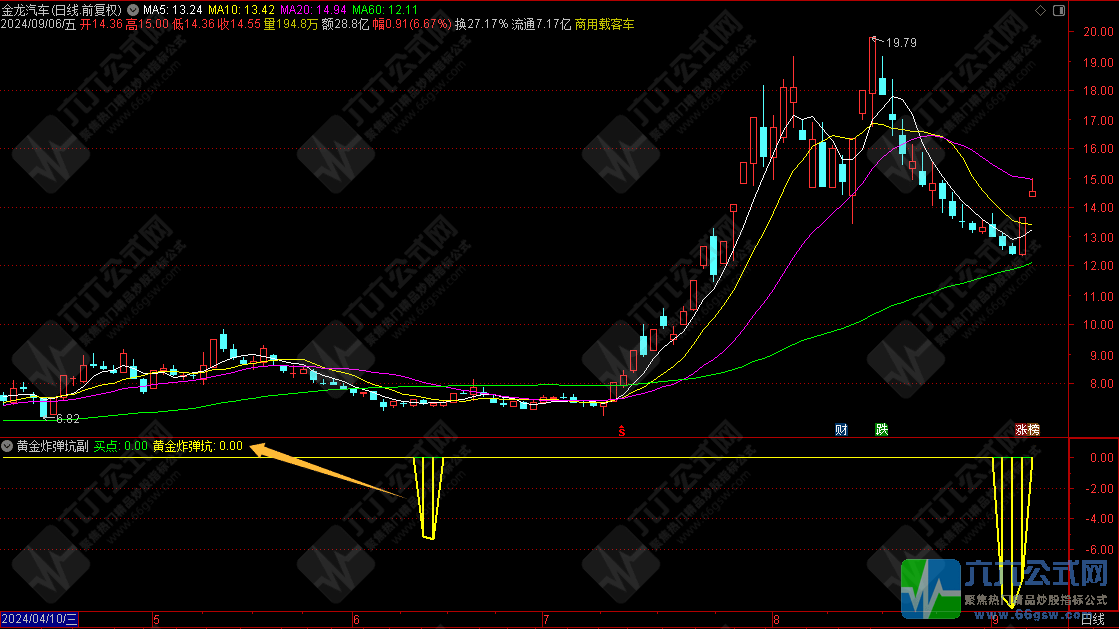
Task: Click the 商用载客车 sector link
Action: point(604,24)
